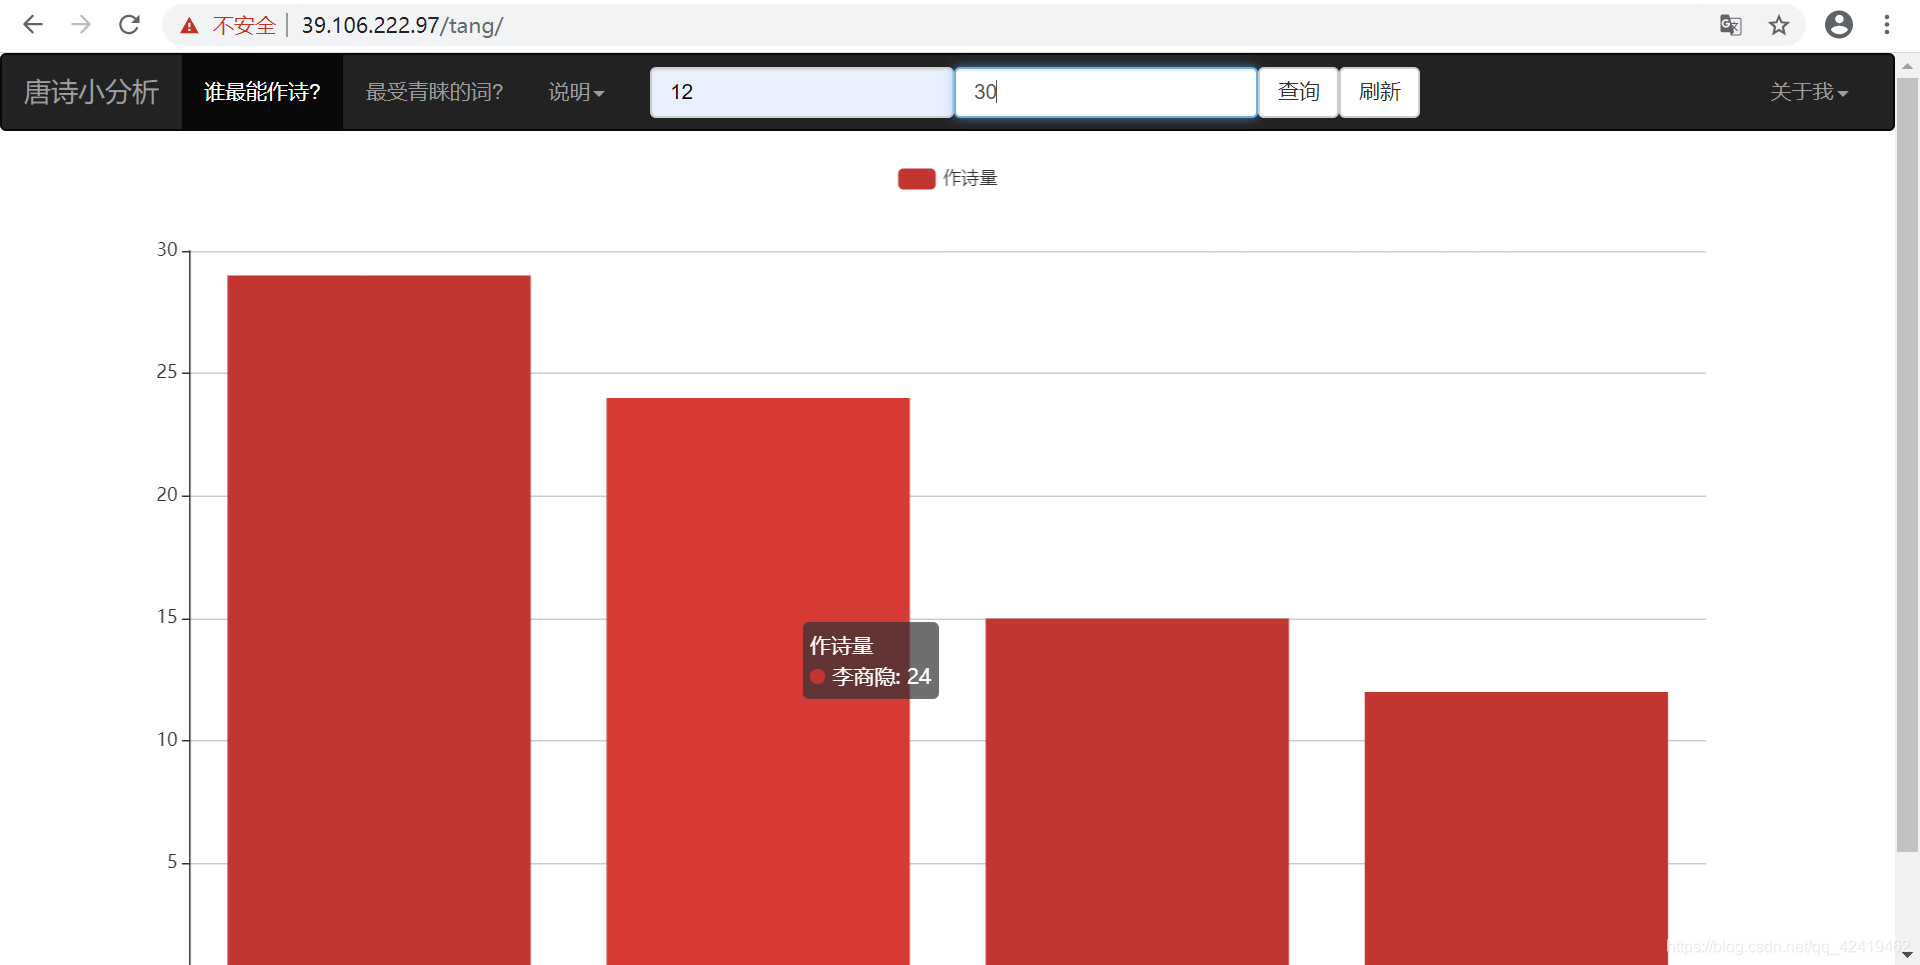Click the y-axis label 10
The height and width of the screenshot is (965, 1920).
coord(167,740)
